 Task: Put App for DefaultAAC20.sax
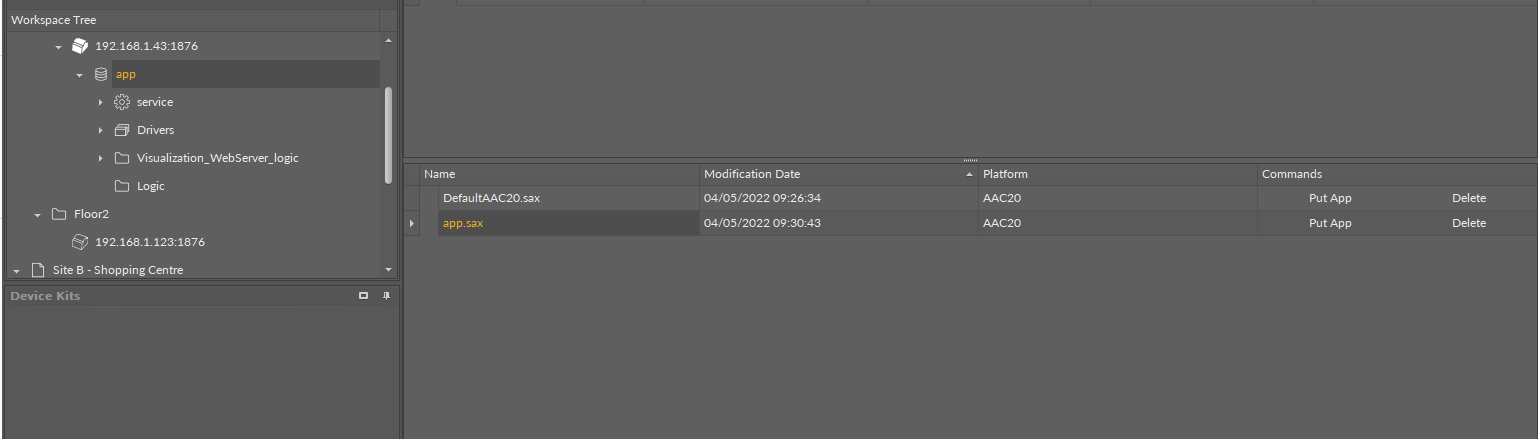tap(1330, 198)
